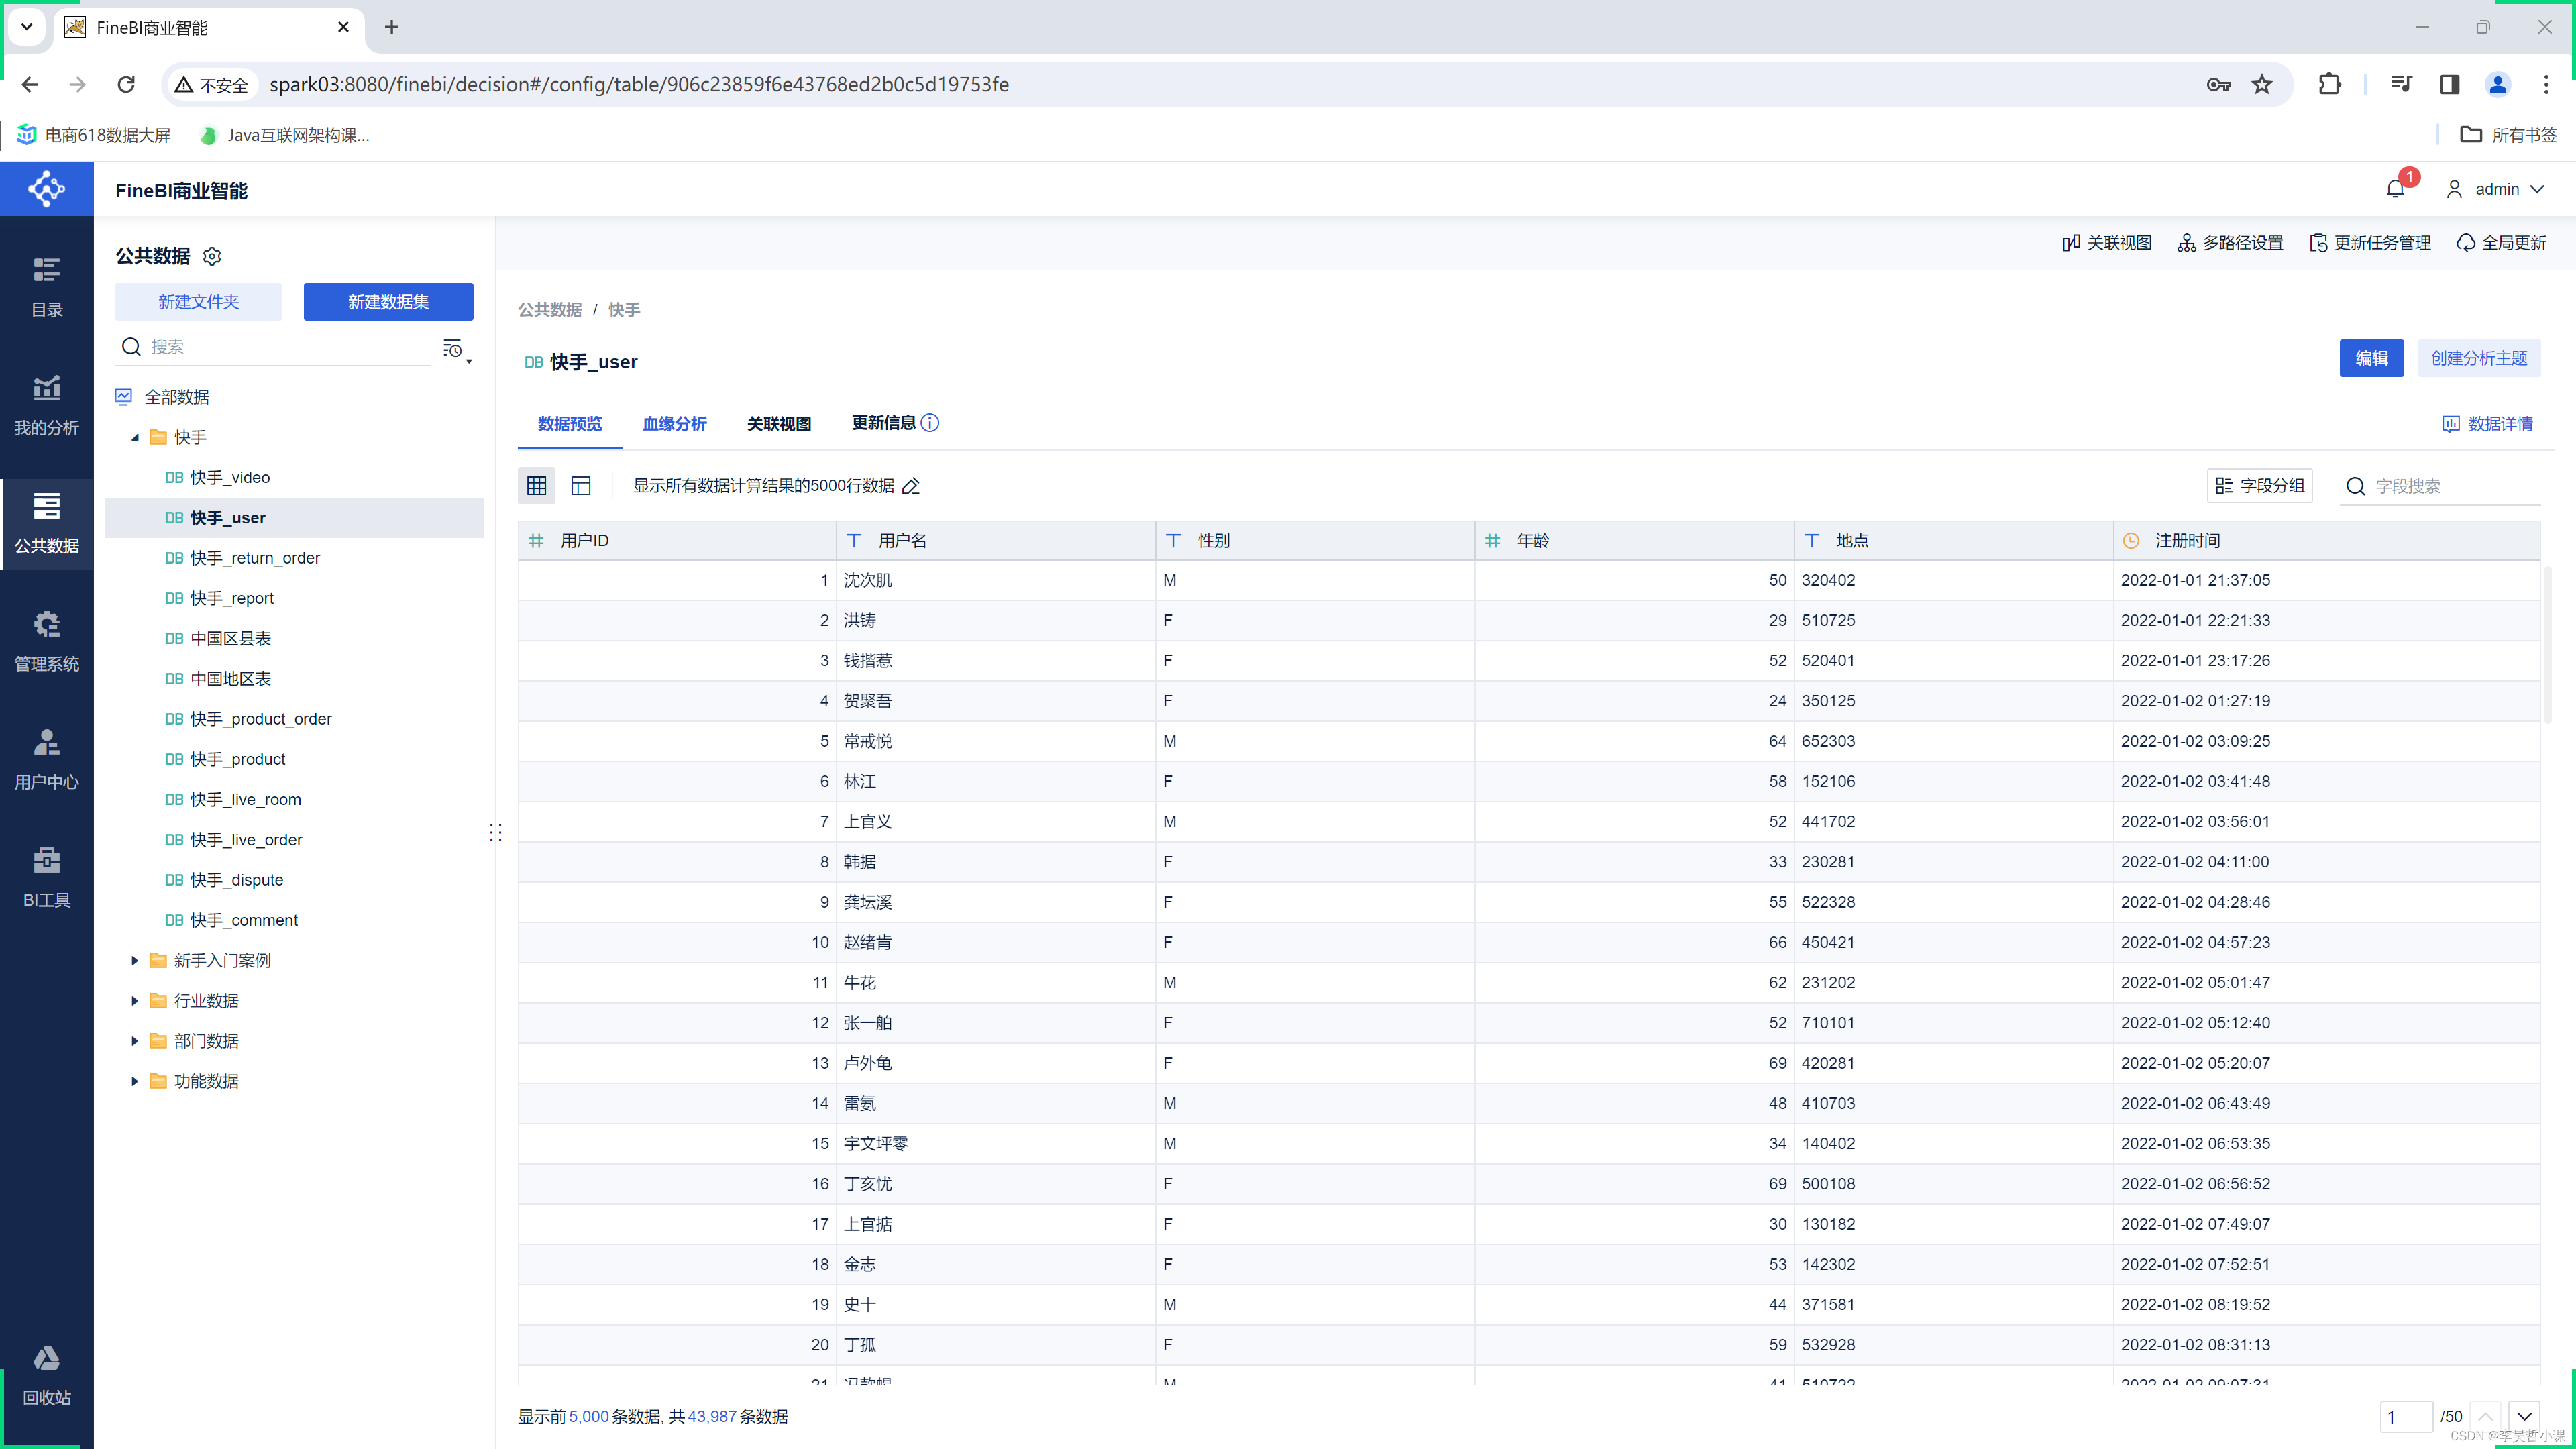This screenshot has height=1449, width=2576.
Task: Expand the 行业数据 folder
Action: 135,1000
